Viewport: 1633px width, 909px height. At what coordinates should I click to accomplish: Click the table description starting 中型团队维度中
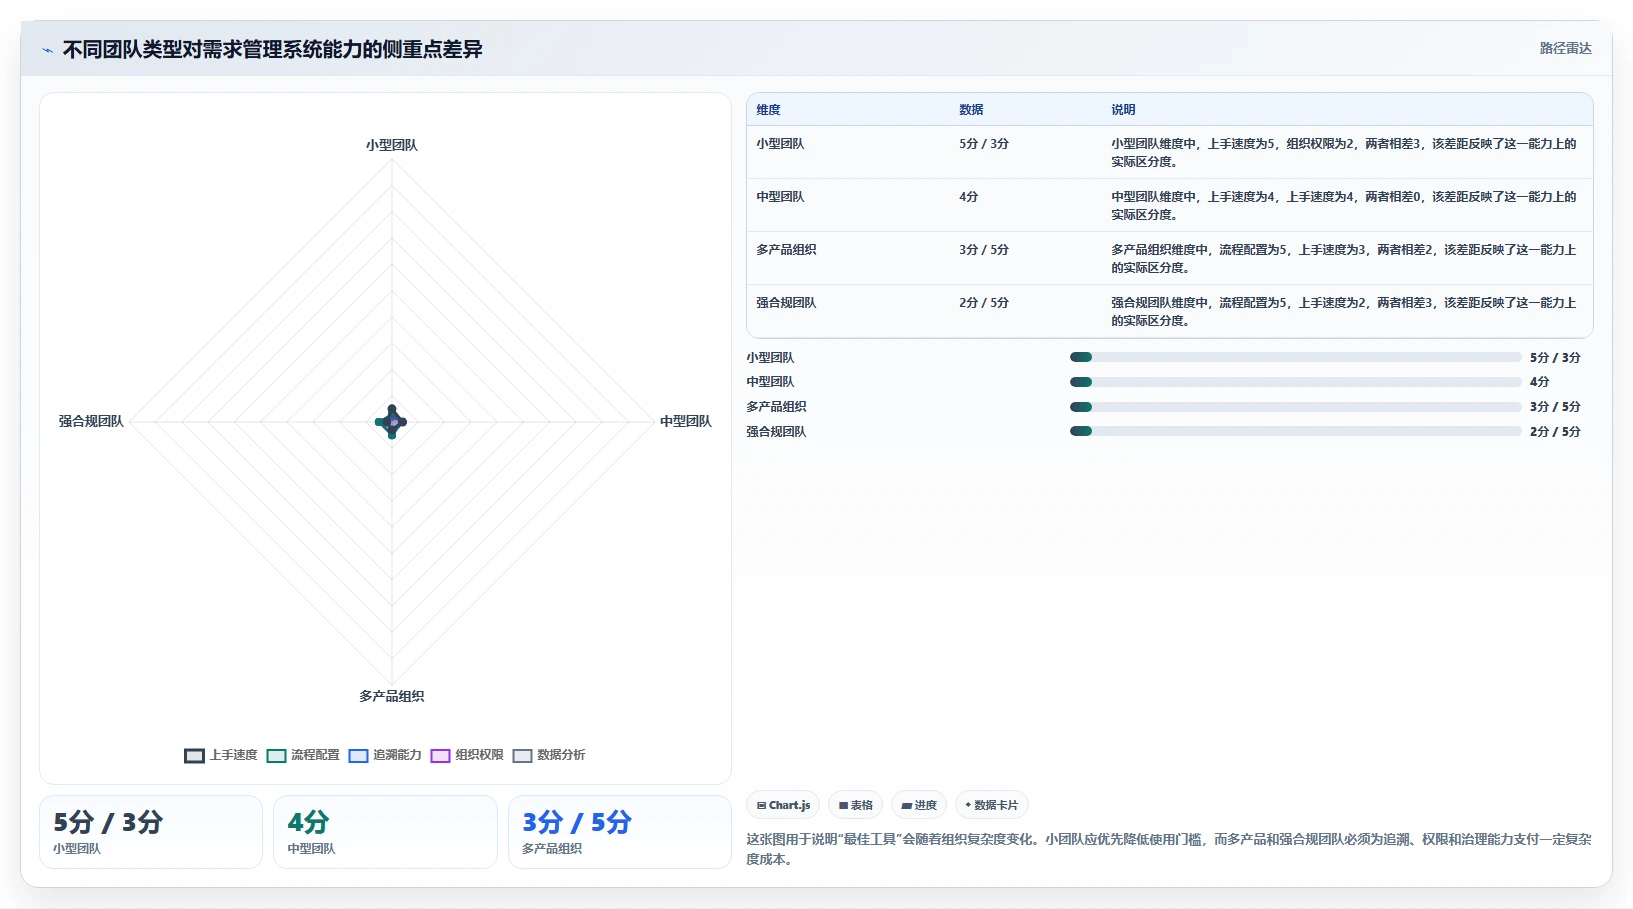(x=1344, y=206)
